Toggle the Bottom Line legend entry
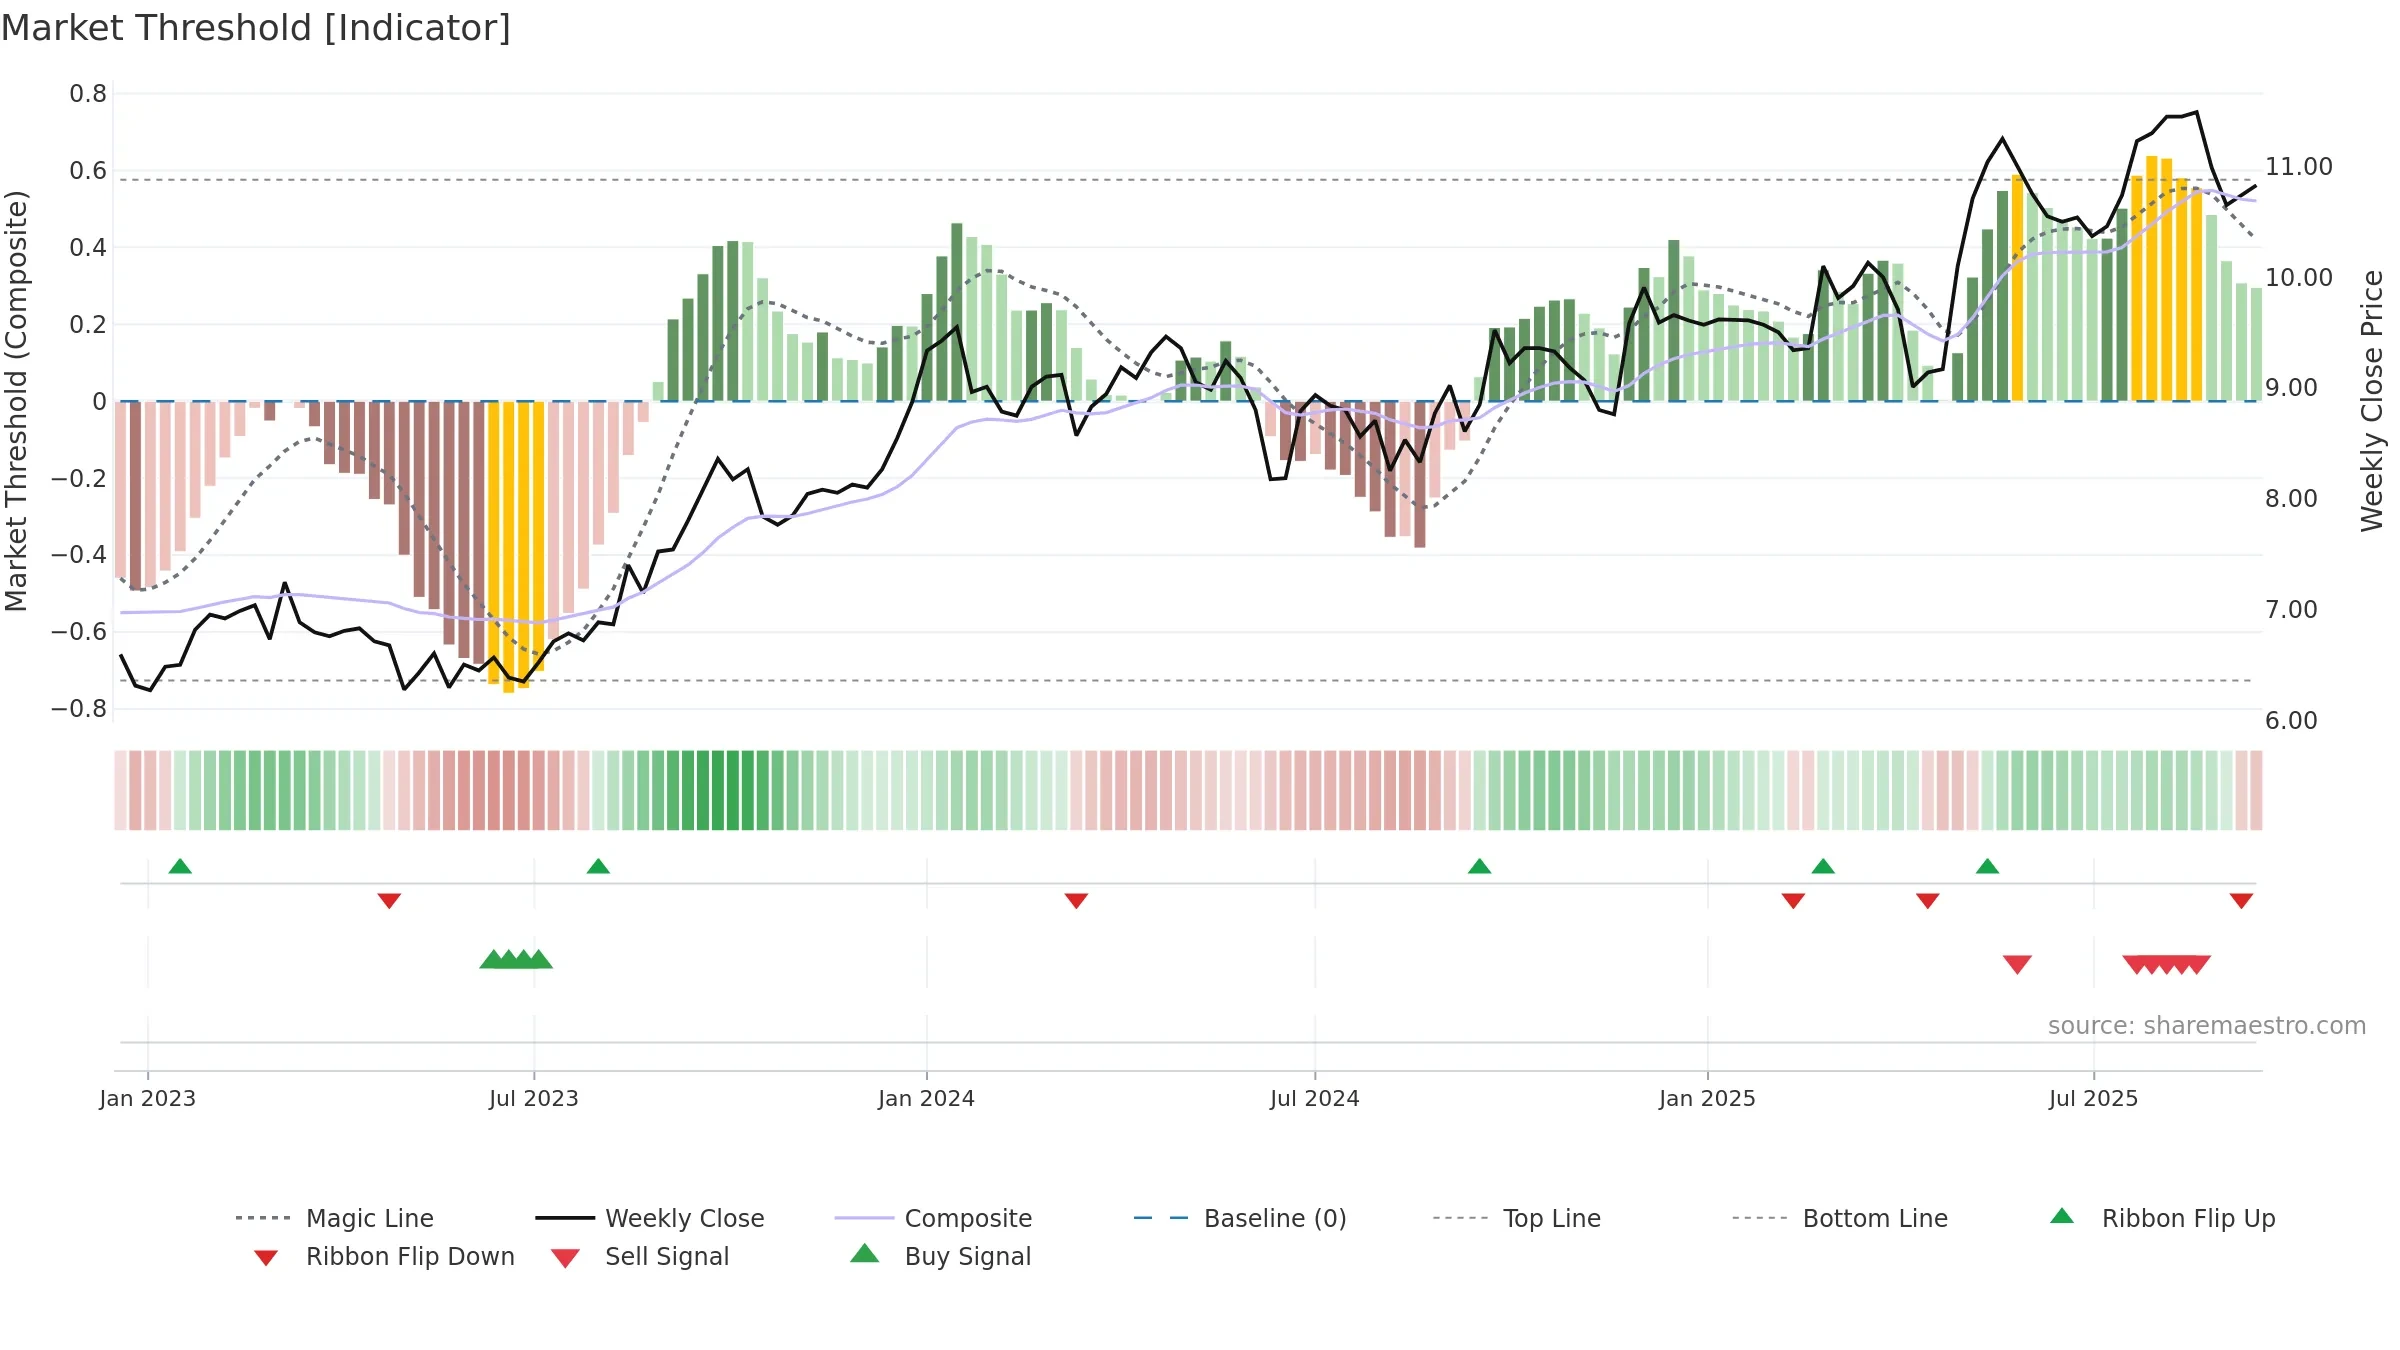Viewport: 2400px width, 1350px height. (x=1840, y=1218)
